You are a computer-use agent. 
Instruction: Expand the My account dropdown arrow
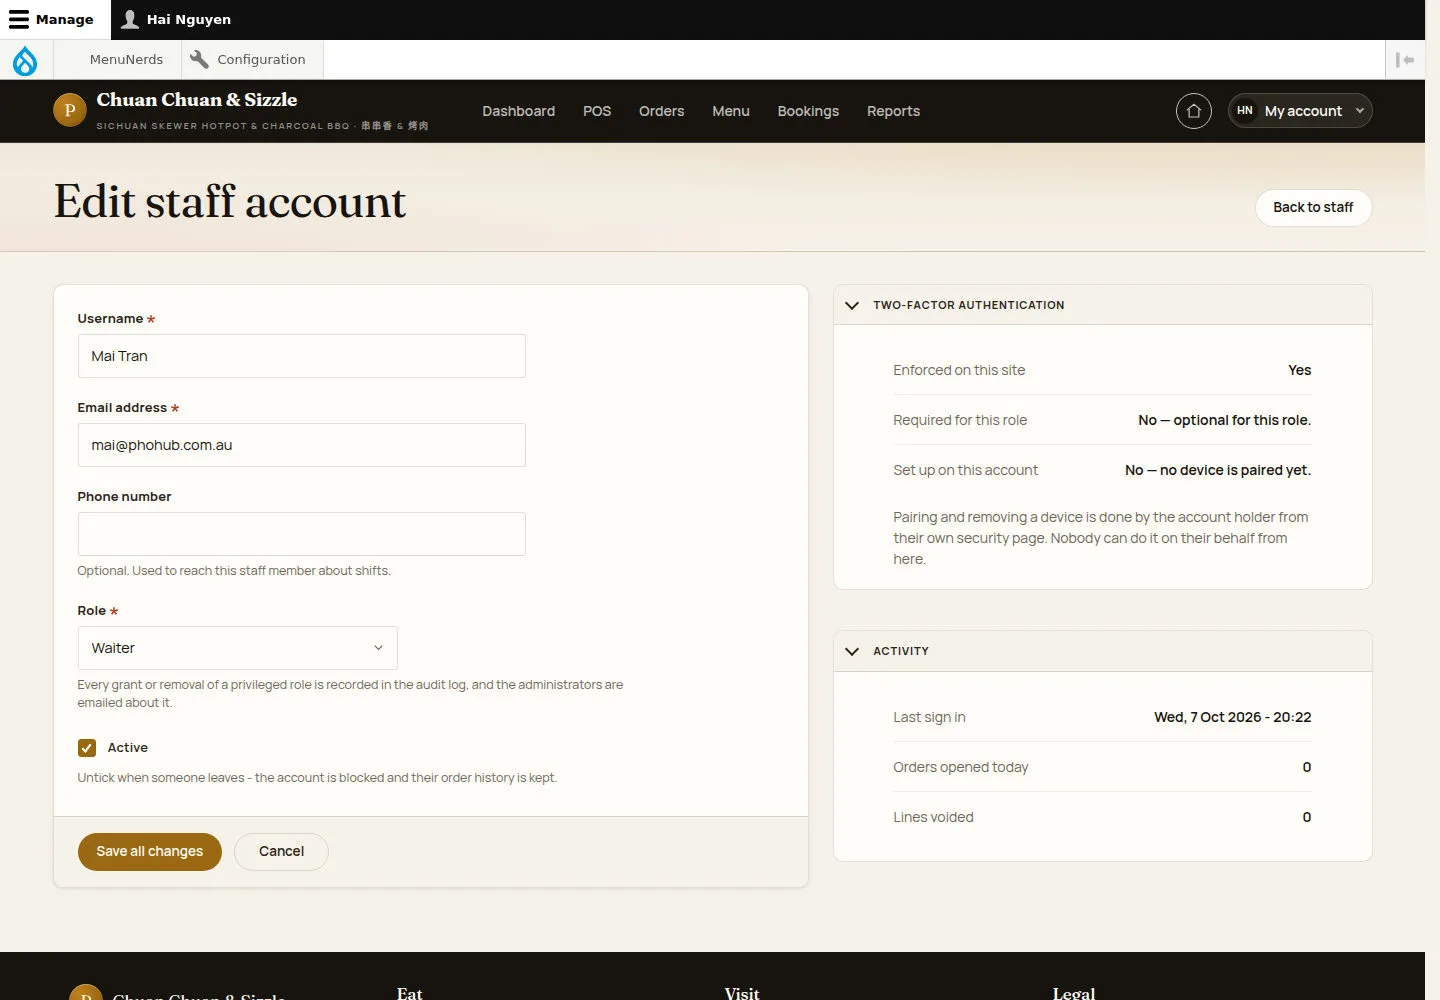[x=1360, y=111]
